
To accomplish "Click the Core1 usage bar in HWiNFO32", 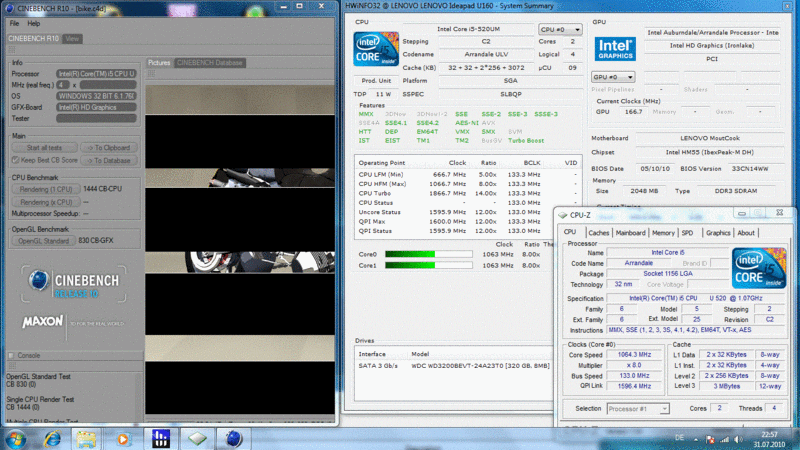I will coord(429,265).
